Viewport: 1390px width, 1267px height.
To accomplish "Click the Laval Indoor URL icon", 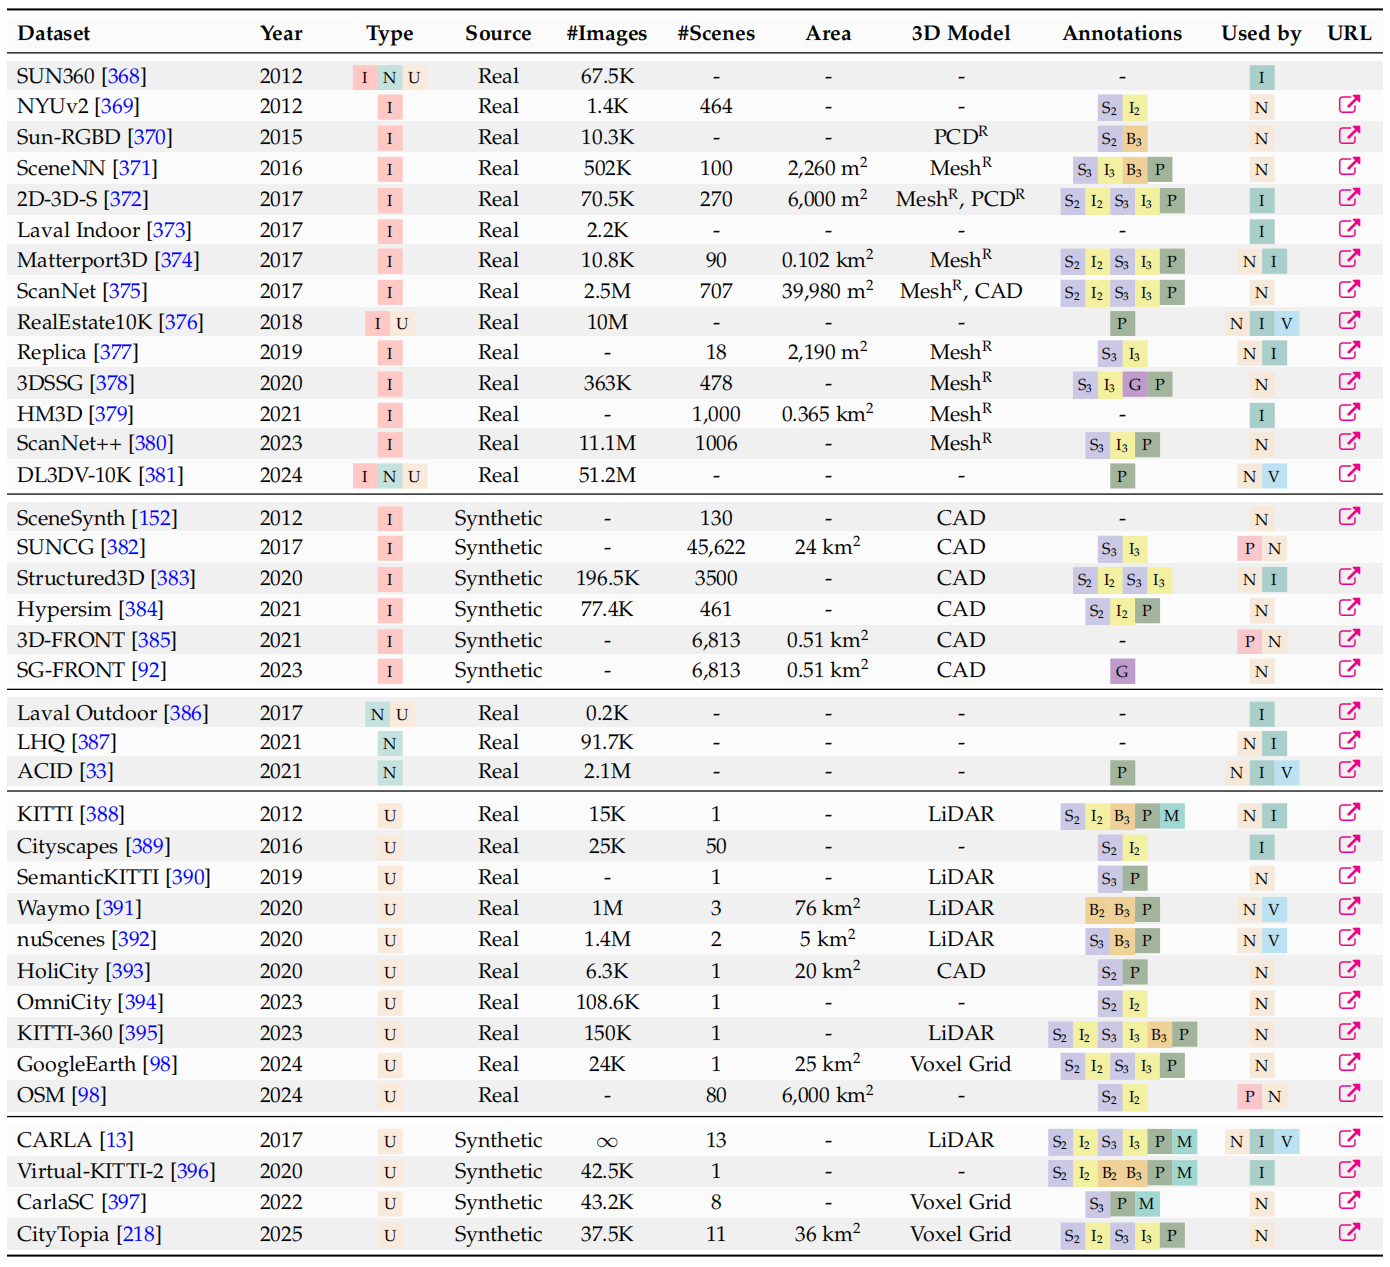I will [x=1349, y=228].
